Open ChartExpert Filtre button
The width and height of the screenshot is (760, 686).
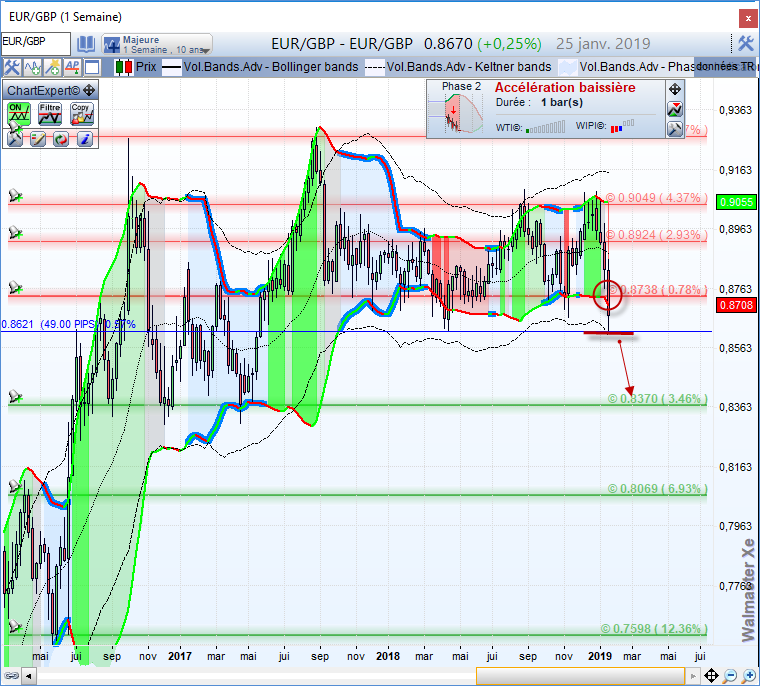[50, 113]
